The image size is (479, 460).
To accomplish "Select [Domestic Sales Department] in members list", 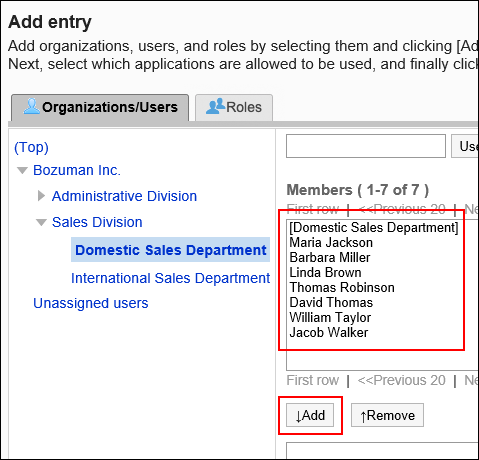I will (374, 228).
